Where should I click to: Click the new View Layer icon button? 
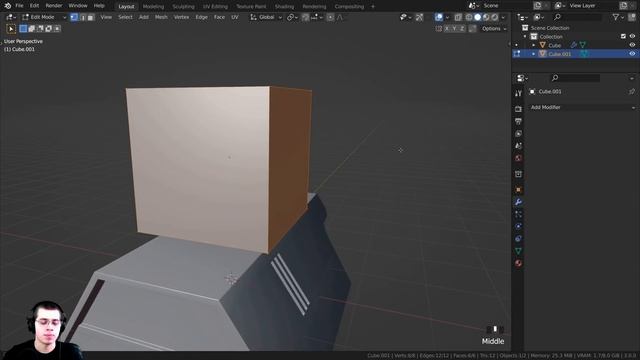pos(623,6)
